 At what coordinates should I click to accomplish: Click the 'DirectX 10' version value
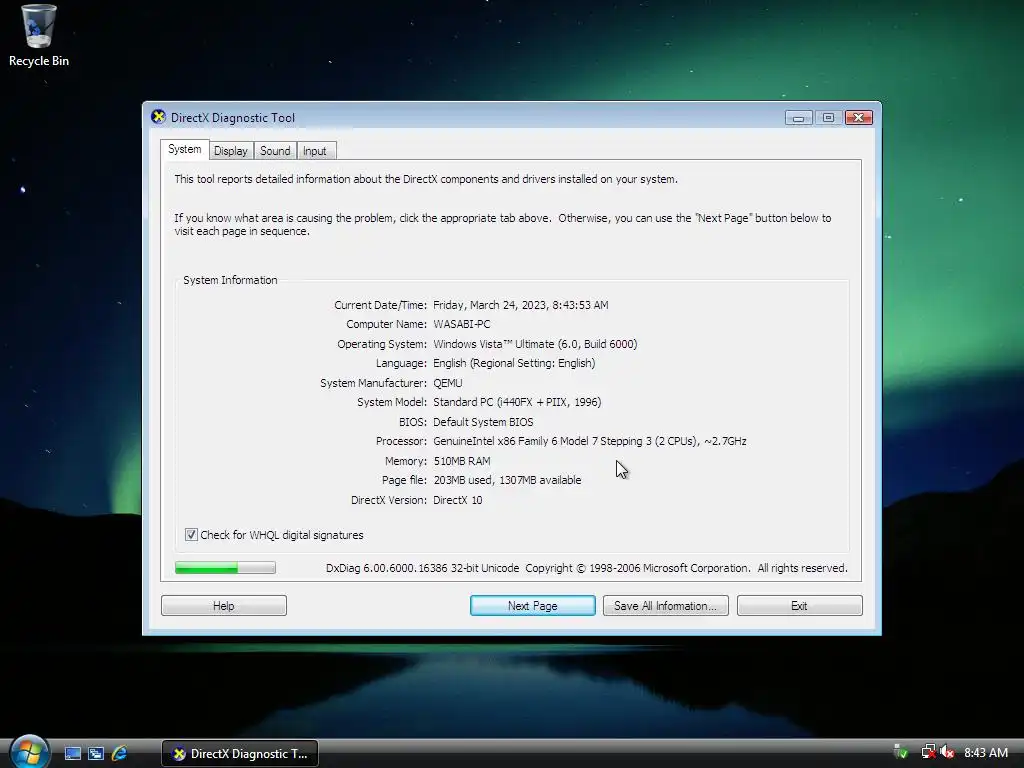[x=458, y=500]
